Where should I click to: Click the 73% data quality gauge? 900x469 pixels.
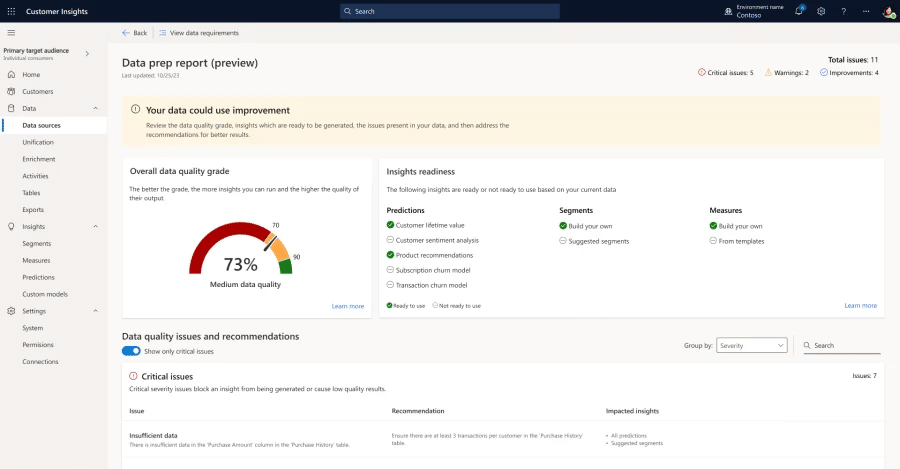point(241,250)
